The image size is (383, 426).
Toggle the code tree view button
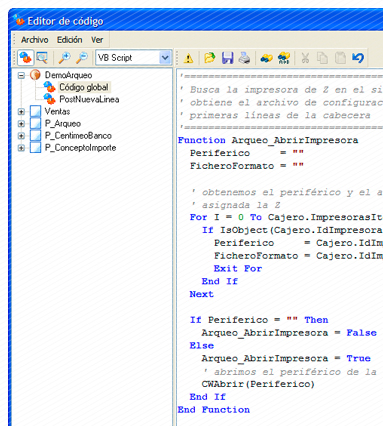point(25,58)
